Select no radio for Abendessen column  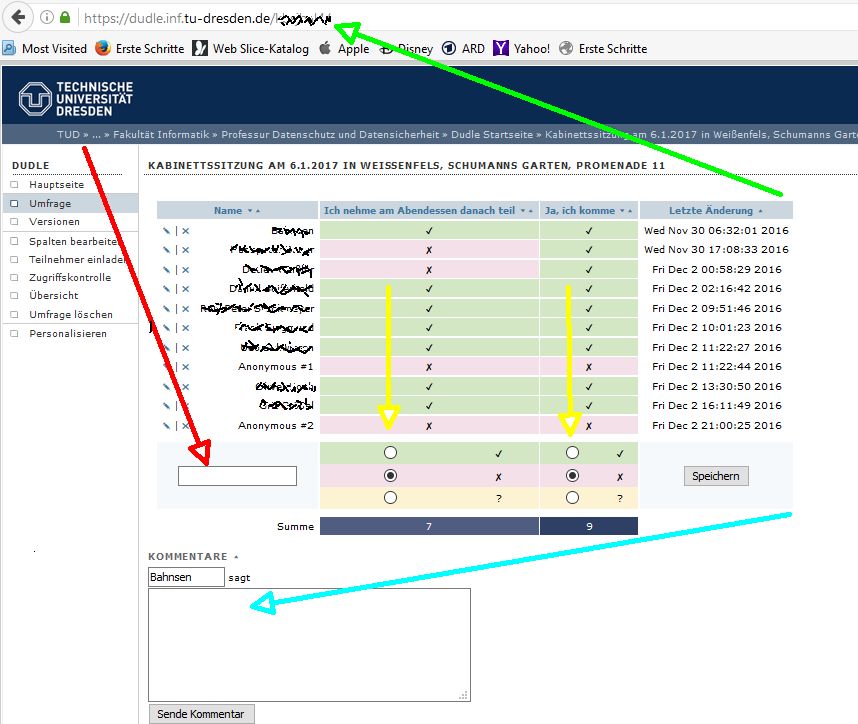tap(390, 476)
